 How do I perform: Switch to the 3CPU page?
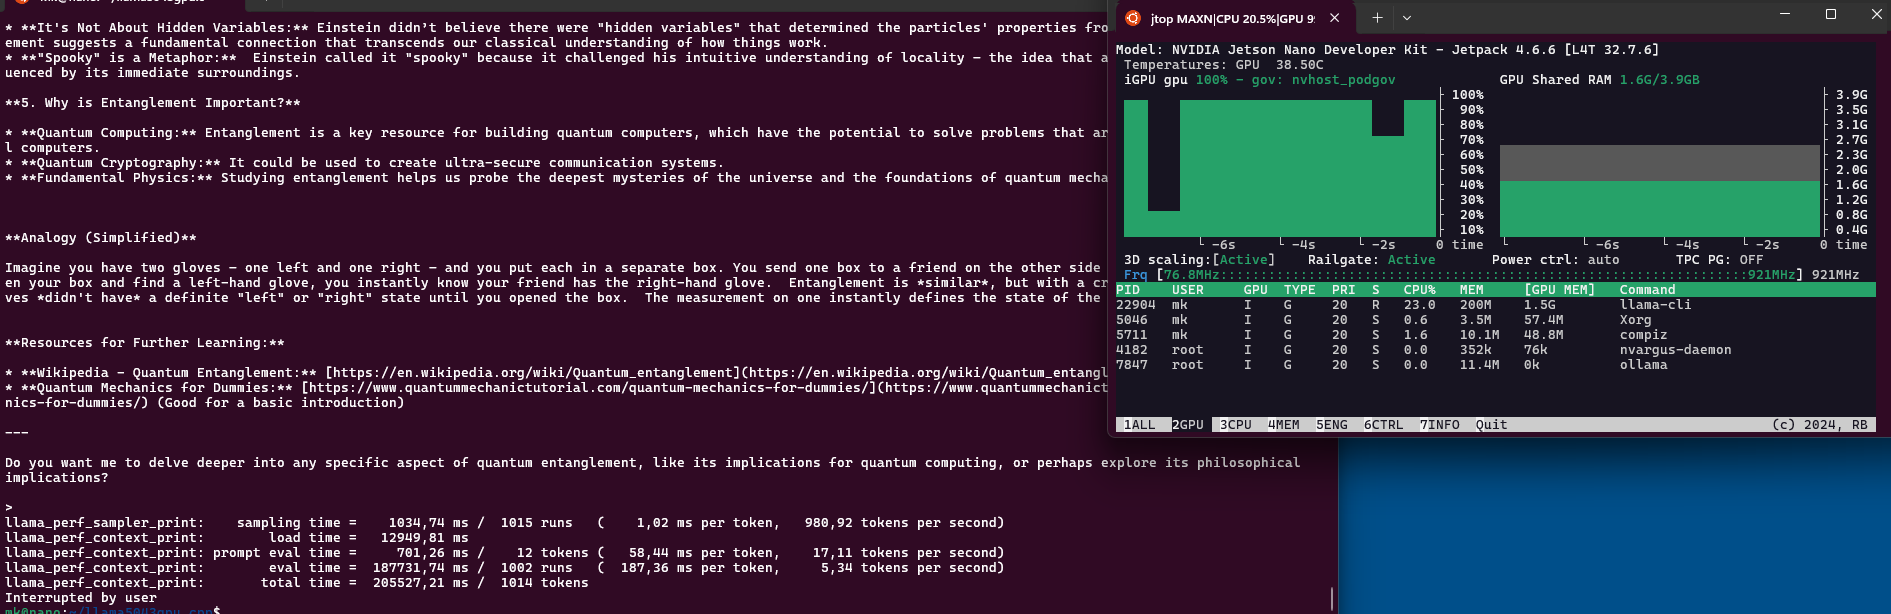point(1235,425)
